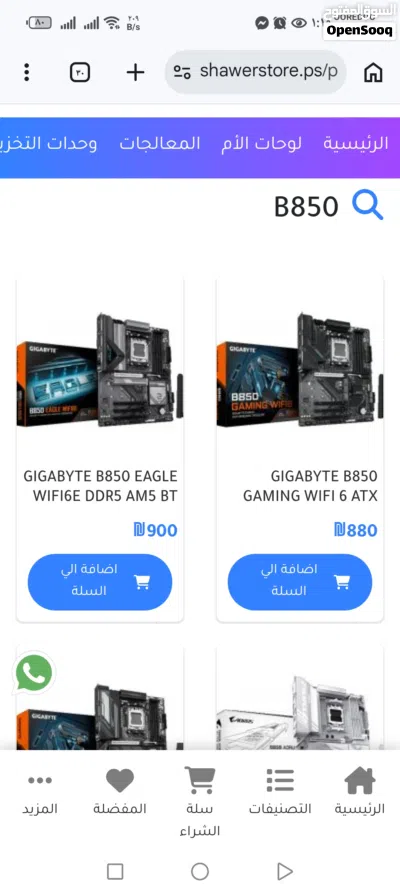Go to home via bottom house icon
400x893 pixels.
pos(360,780)
